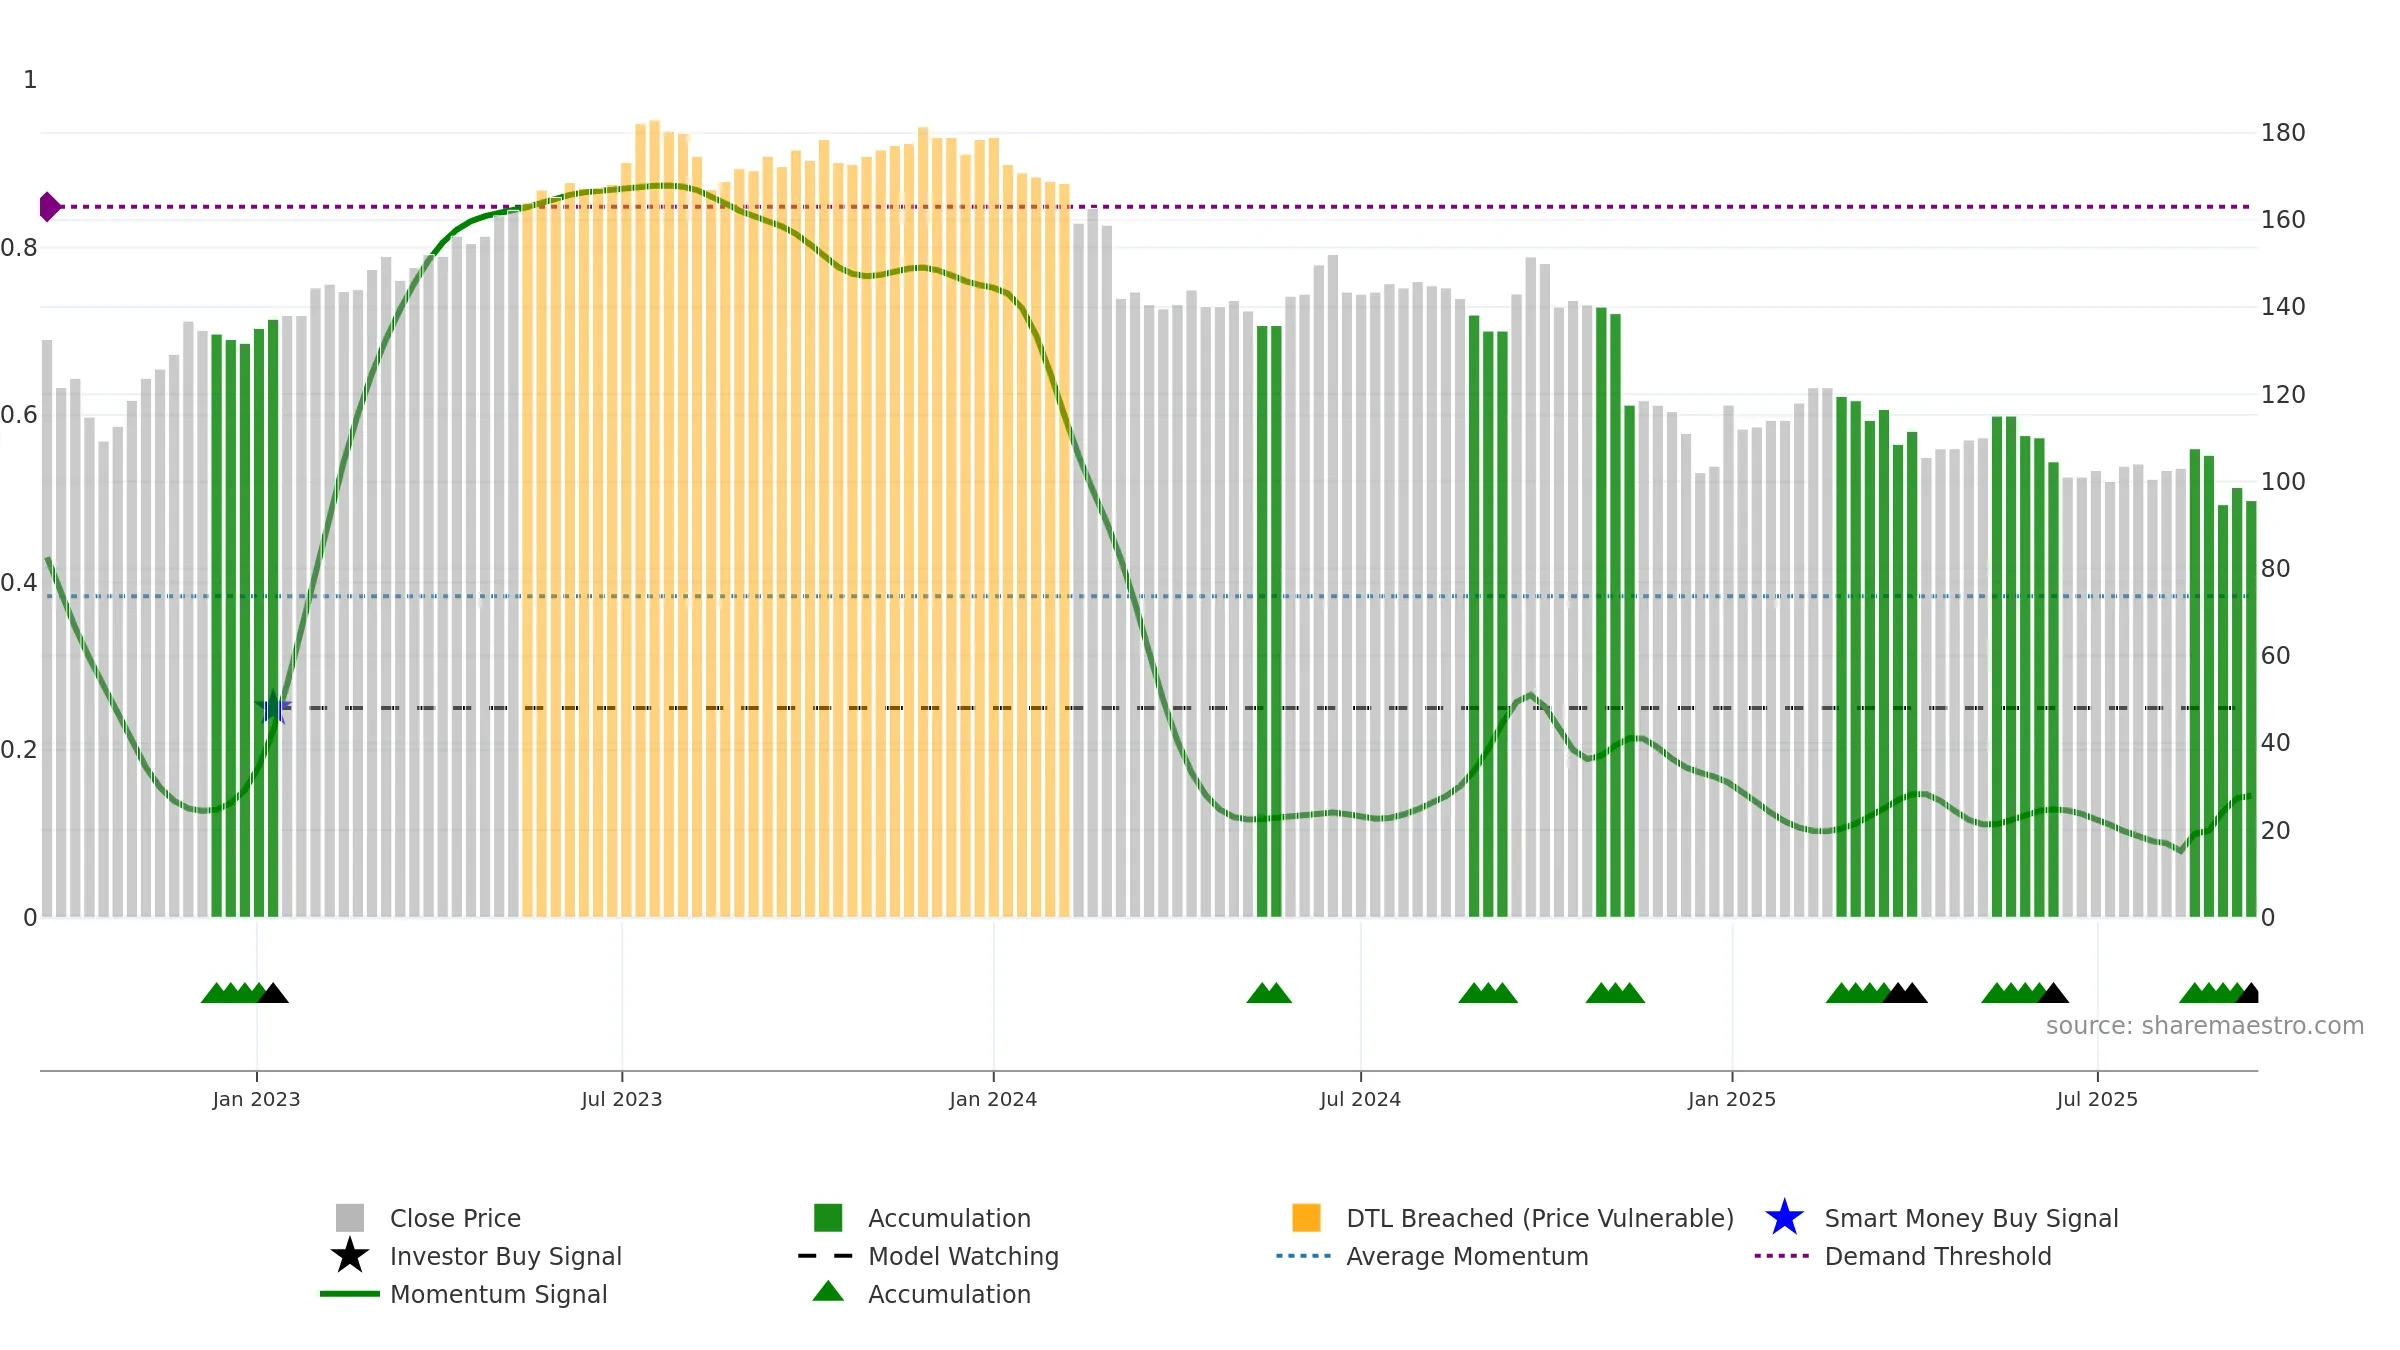Open sharemaestro.com source link
Viewport: 2400px width, 1350px height.
(2205, 1026)
